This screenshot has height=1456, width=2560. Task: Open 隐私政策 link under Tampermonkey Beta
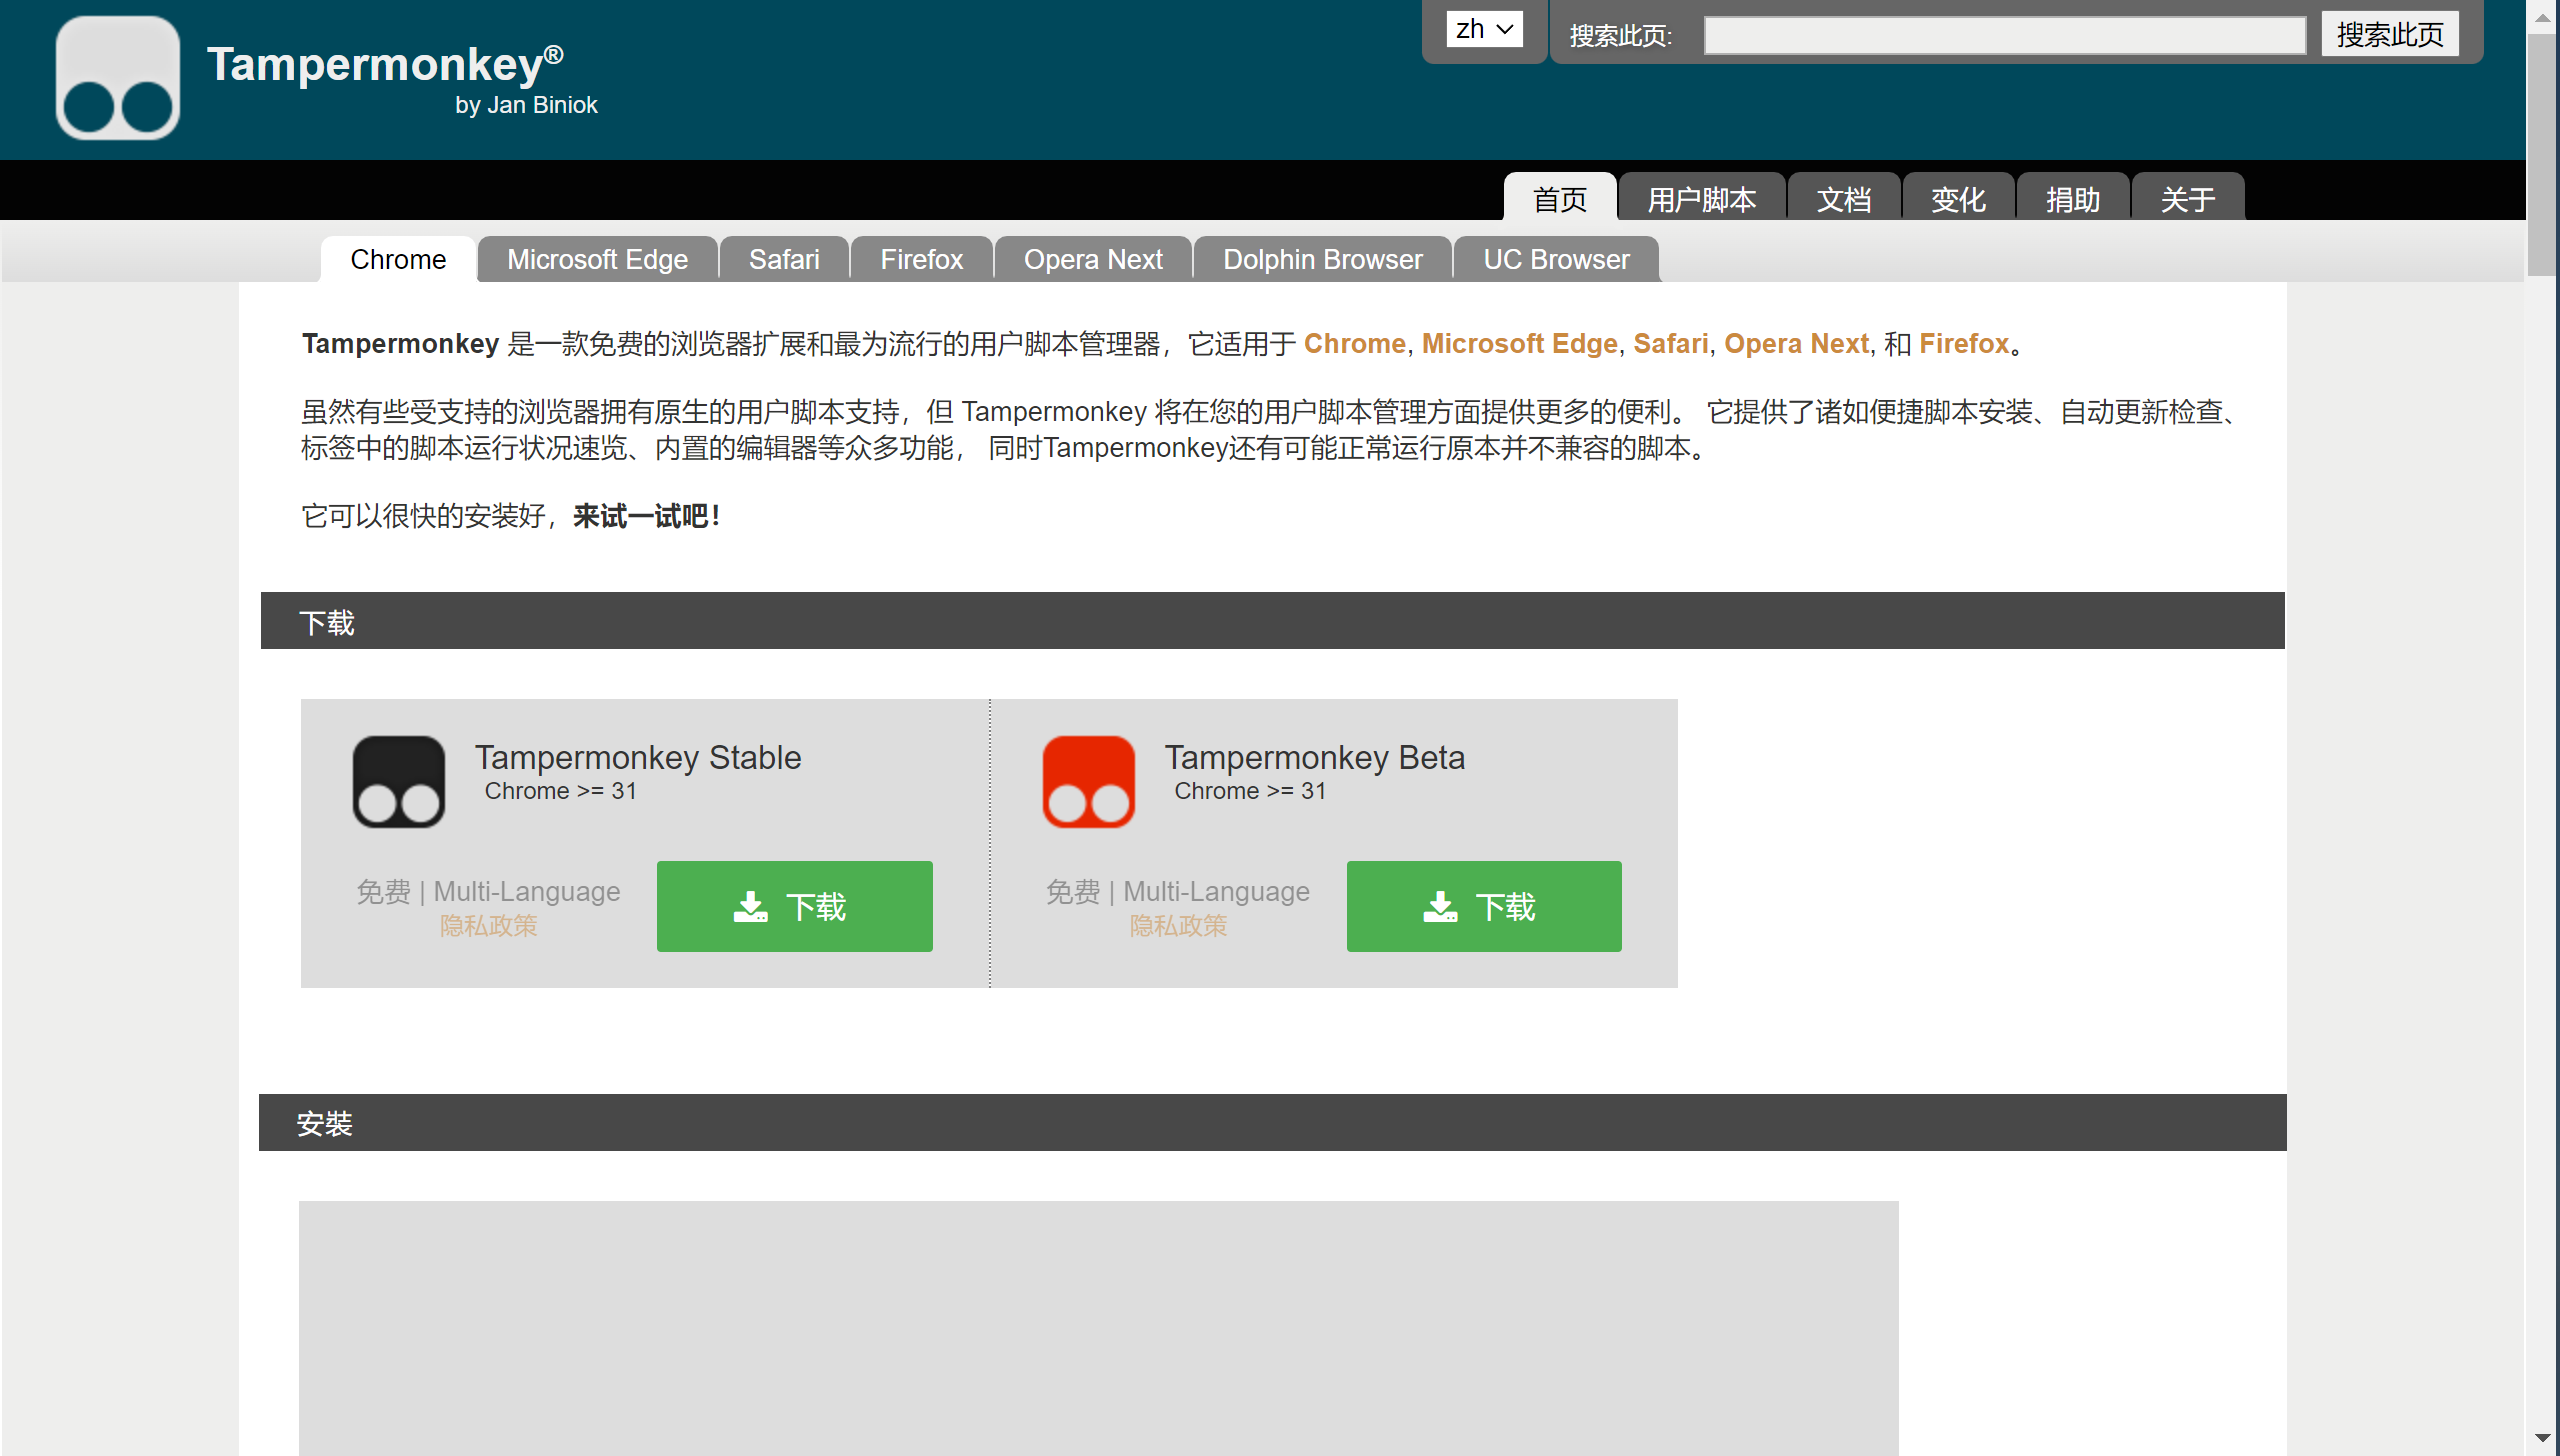(1178, 926)
